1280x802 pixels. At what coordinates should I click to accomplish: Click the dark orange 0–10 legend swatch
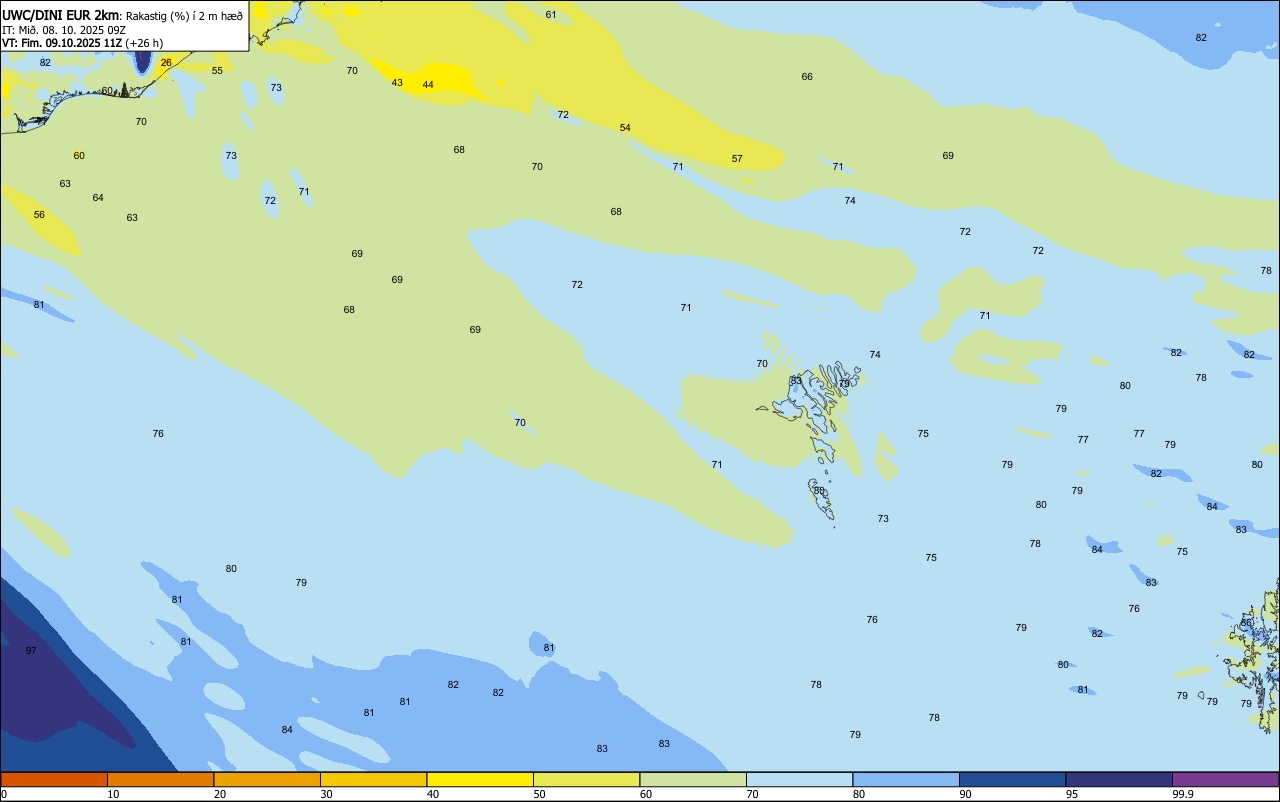[x=54, y=779]
